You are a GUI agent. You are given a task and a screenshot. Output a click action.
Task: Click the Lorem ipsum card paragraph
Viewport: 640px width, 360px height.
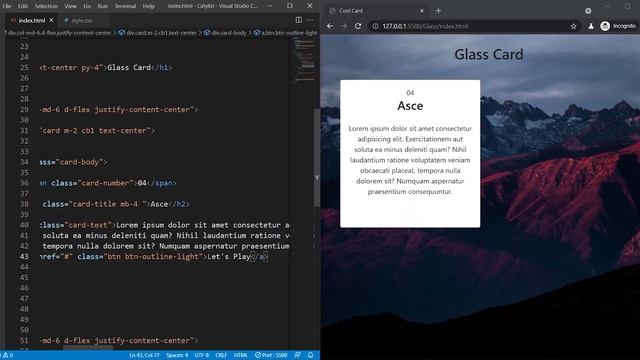pos(410,160)
